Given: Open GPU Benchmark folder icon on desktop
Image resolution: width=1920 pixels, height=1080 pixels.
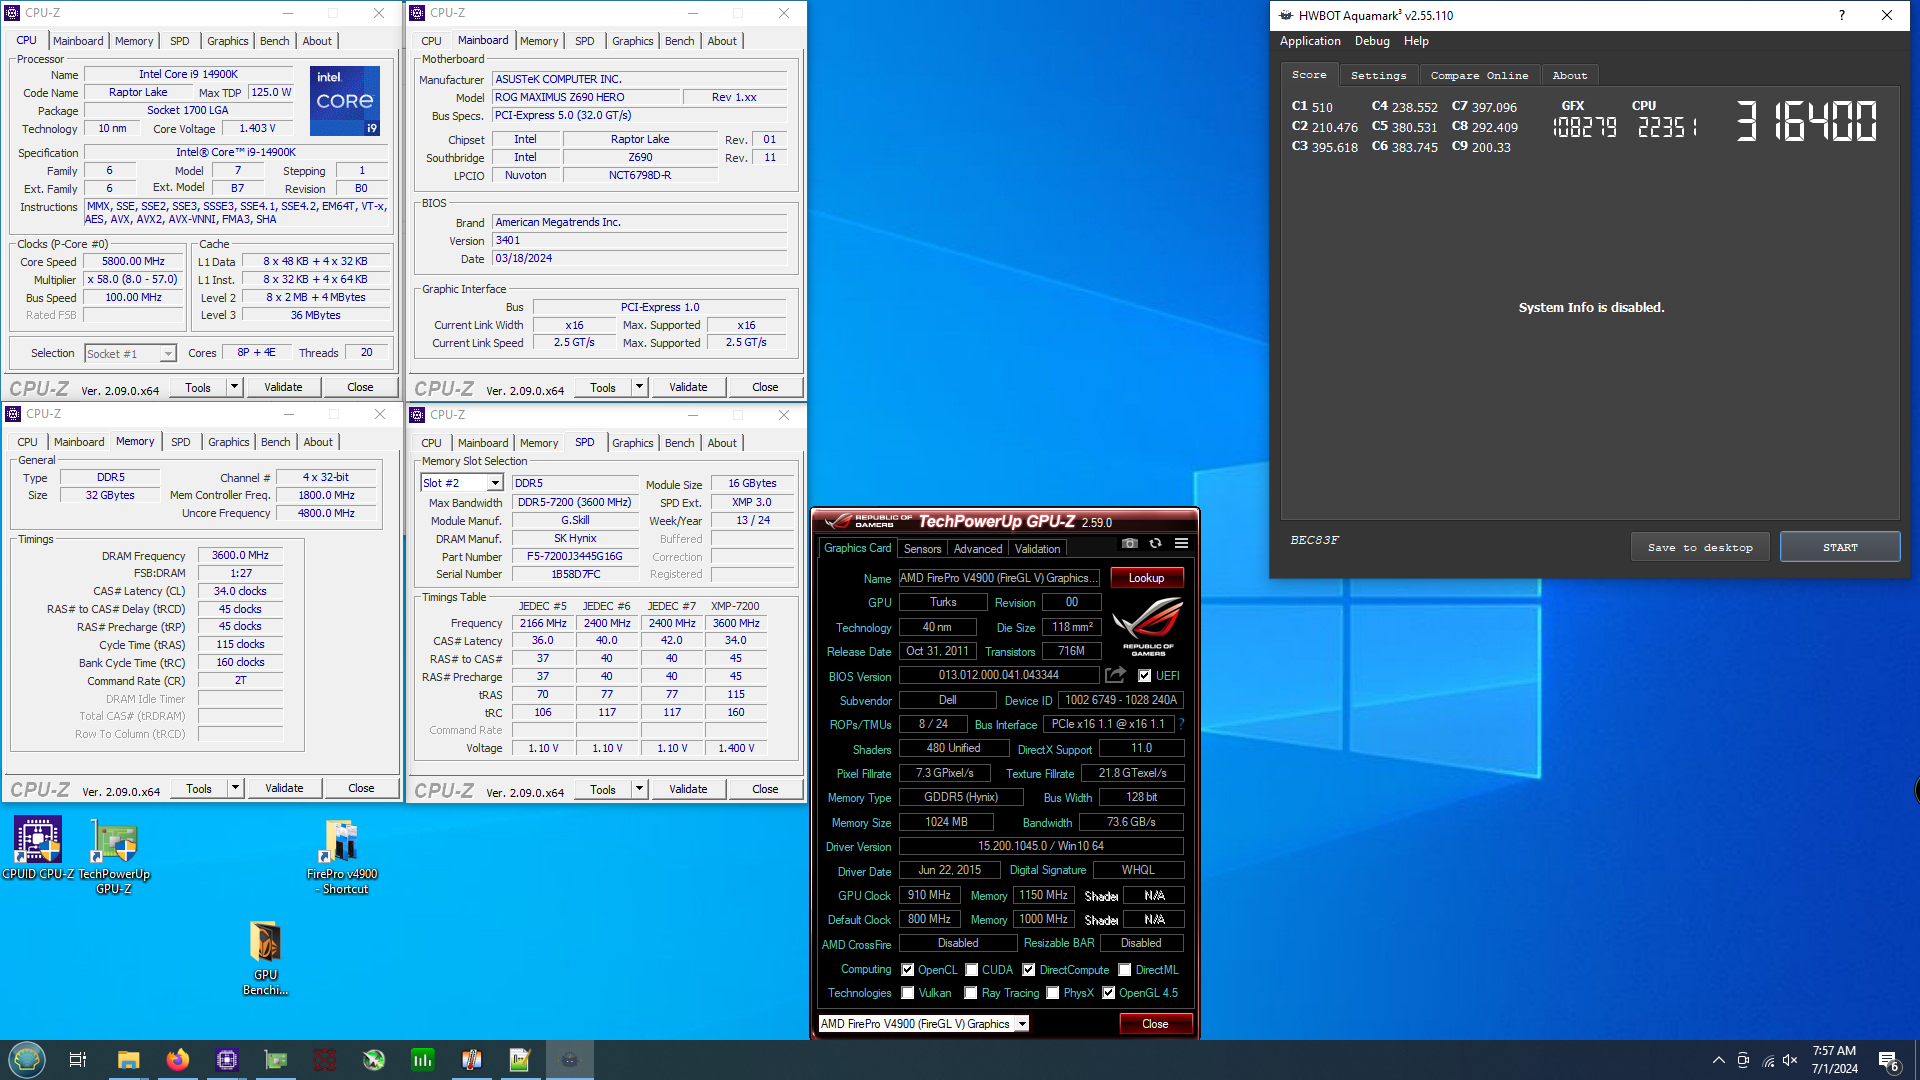Looking at the screenshot, I should pyautogui.click(x=265, y=958).
